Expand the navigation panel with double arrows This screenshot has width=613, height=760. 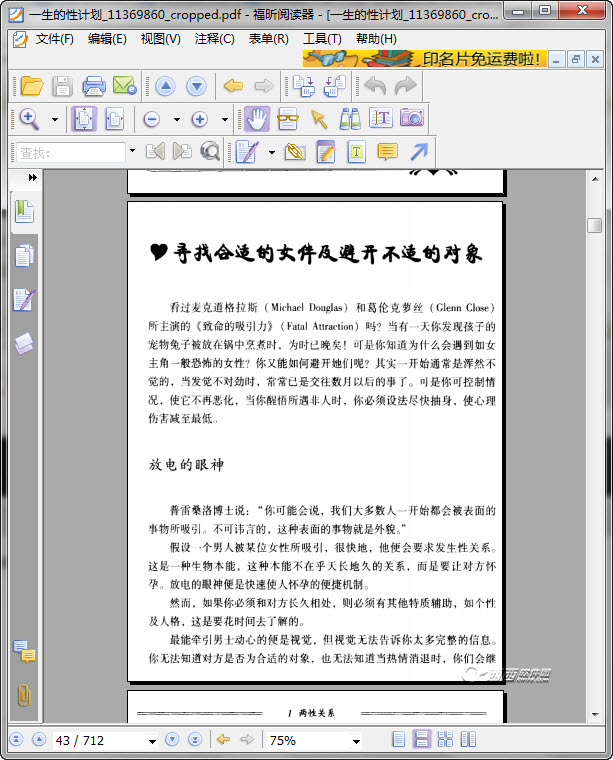tap(32, 177)
